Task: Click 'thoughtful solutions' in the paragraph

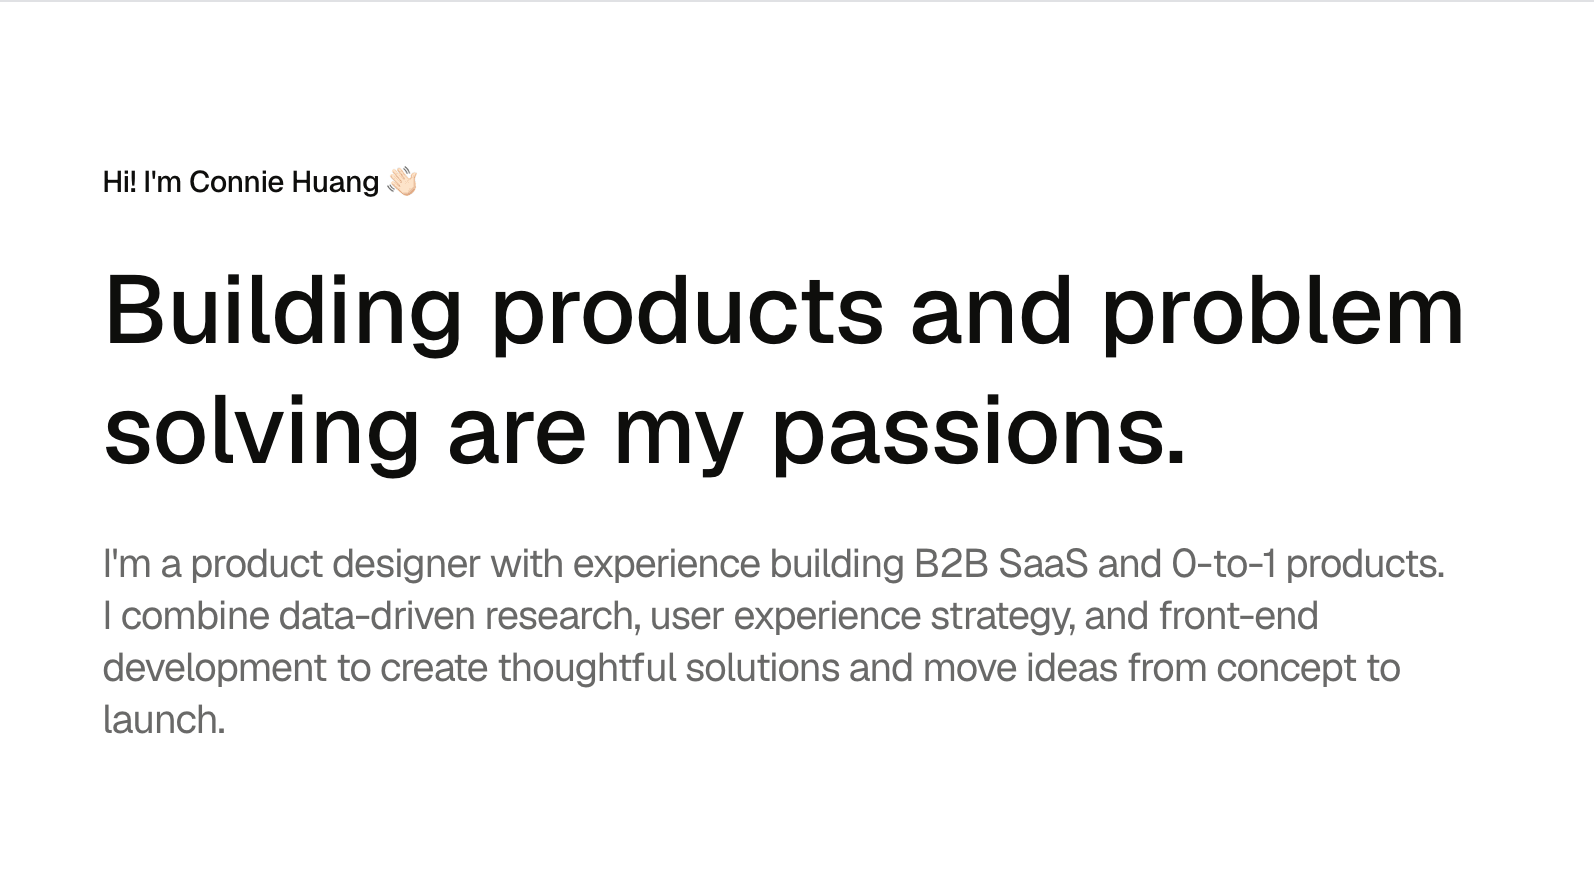Action: click(x=668, y=668)
